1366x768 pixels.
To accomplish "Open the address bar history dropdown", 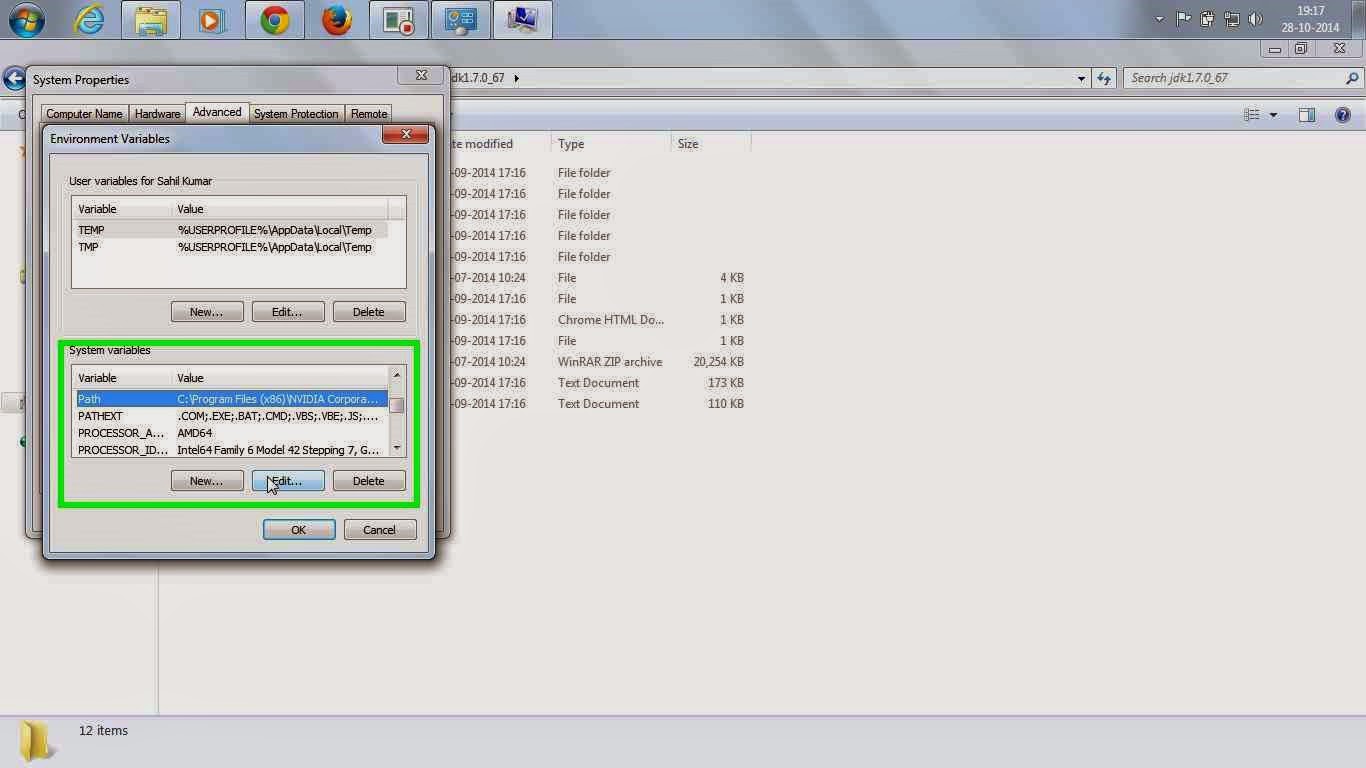I will click(1081, 77).
